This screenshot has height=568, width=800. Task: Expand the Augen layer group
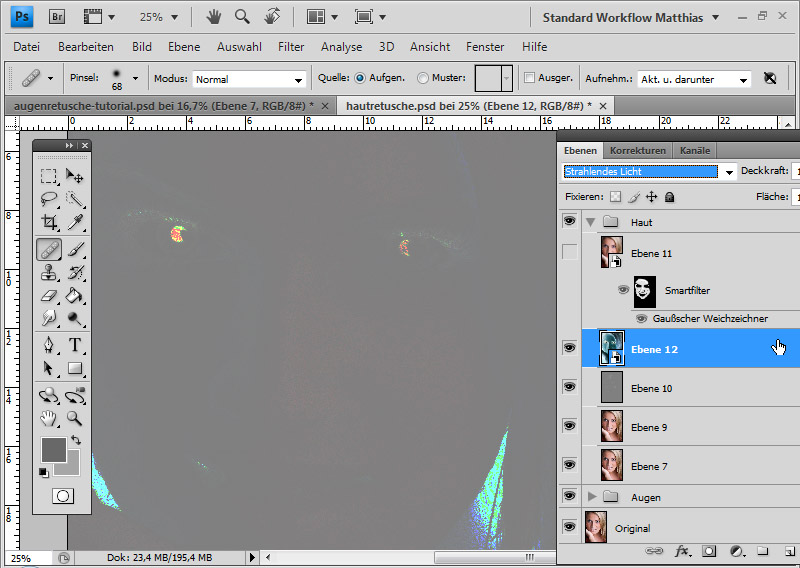point(591,496)
